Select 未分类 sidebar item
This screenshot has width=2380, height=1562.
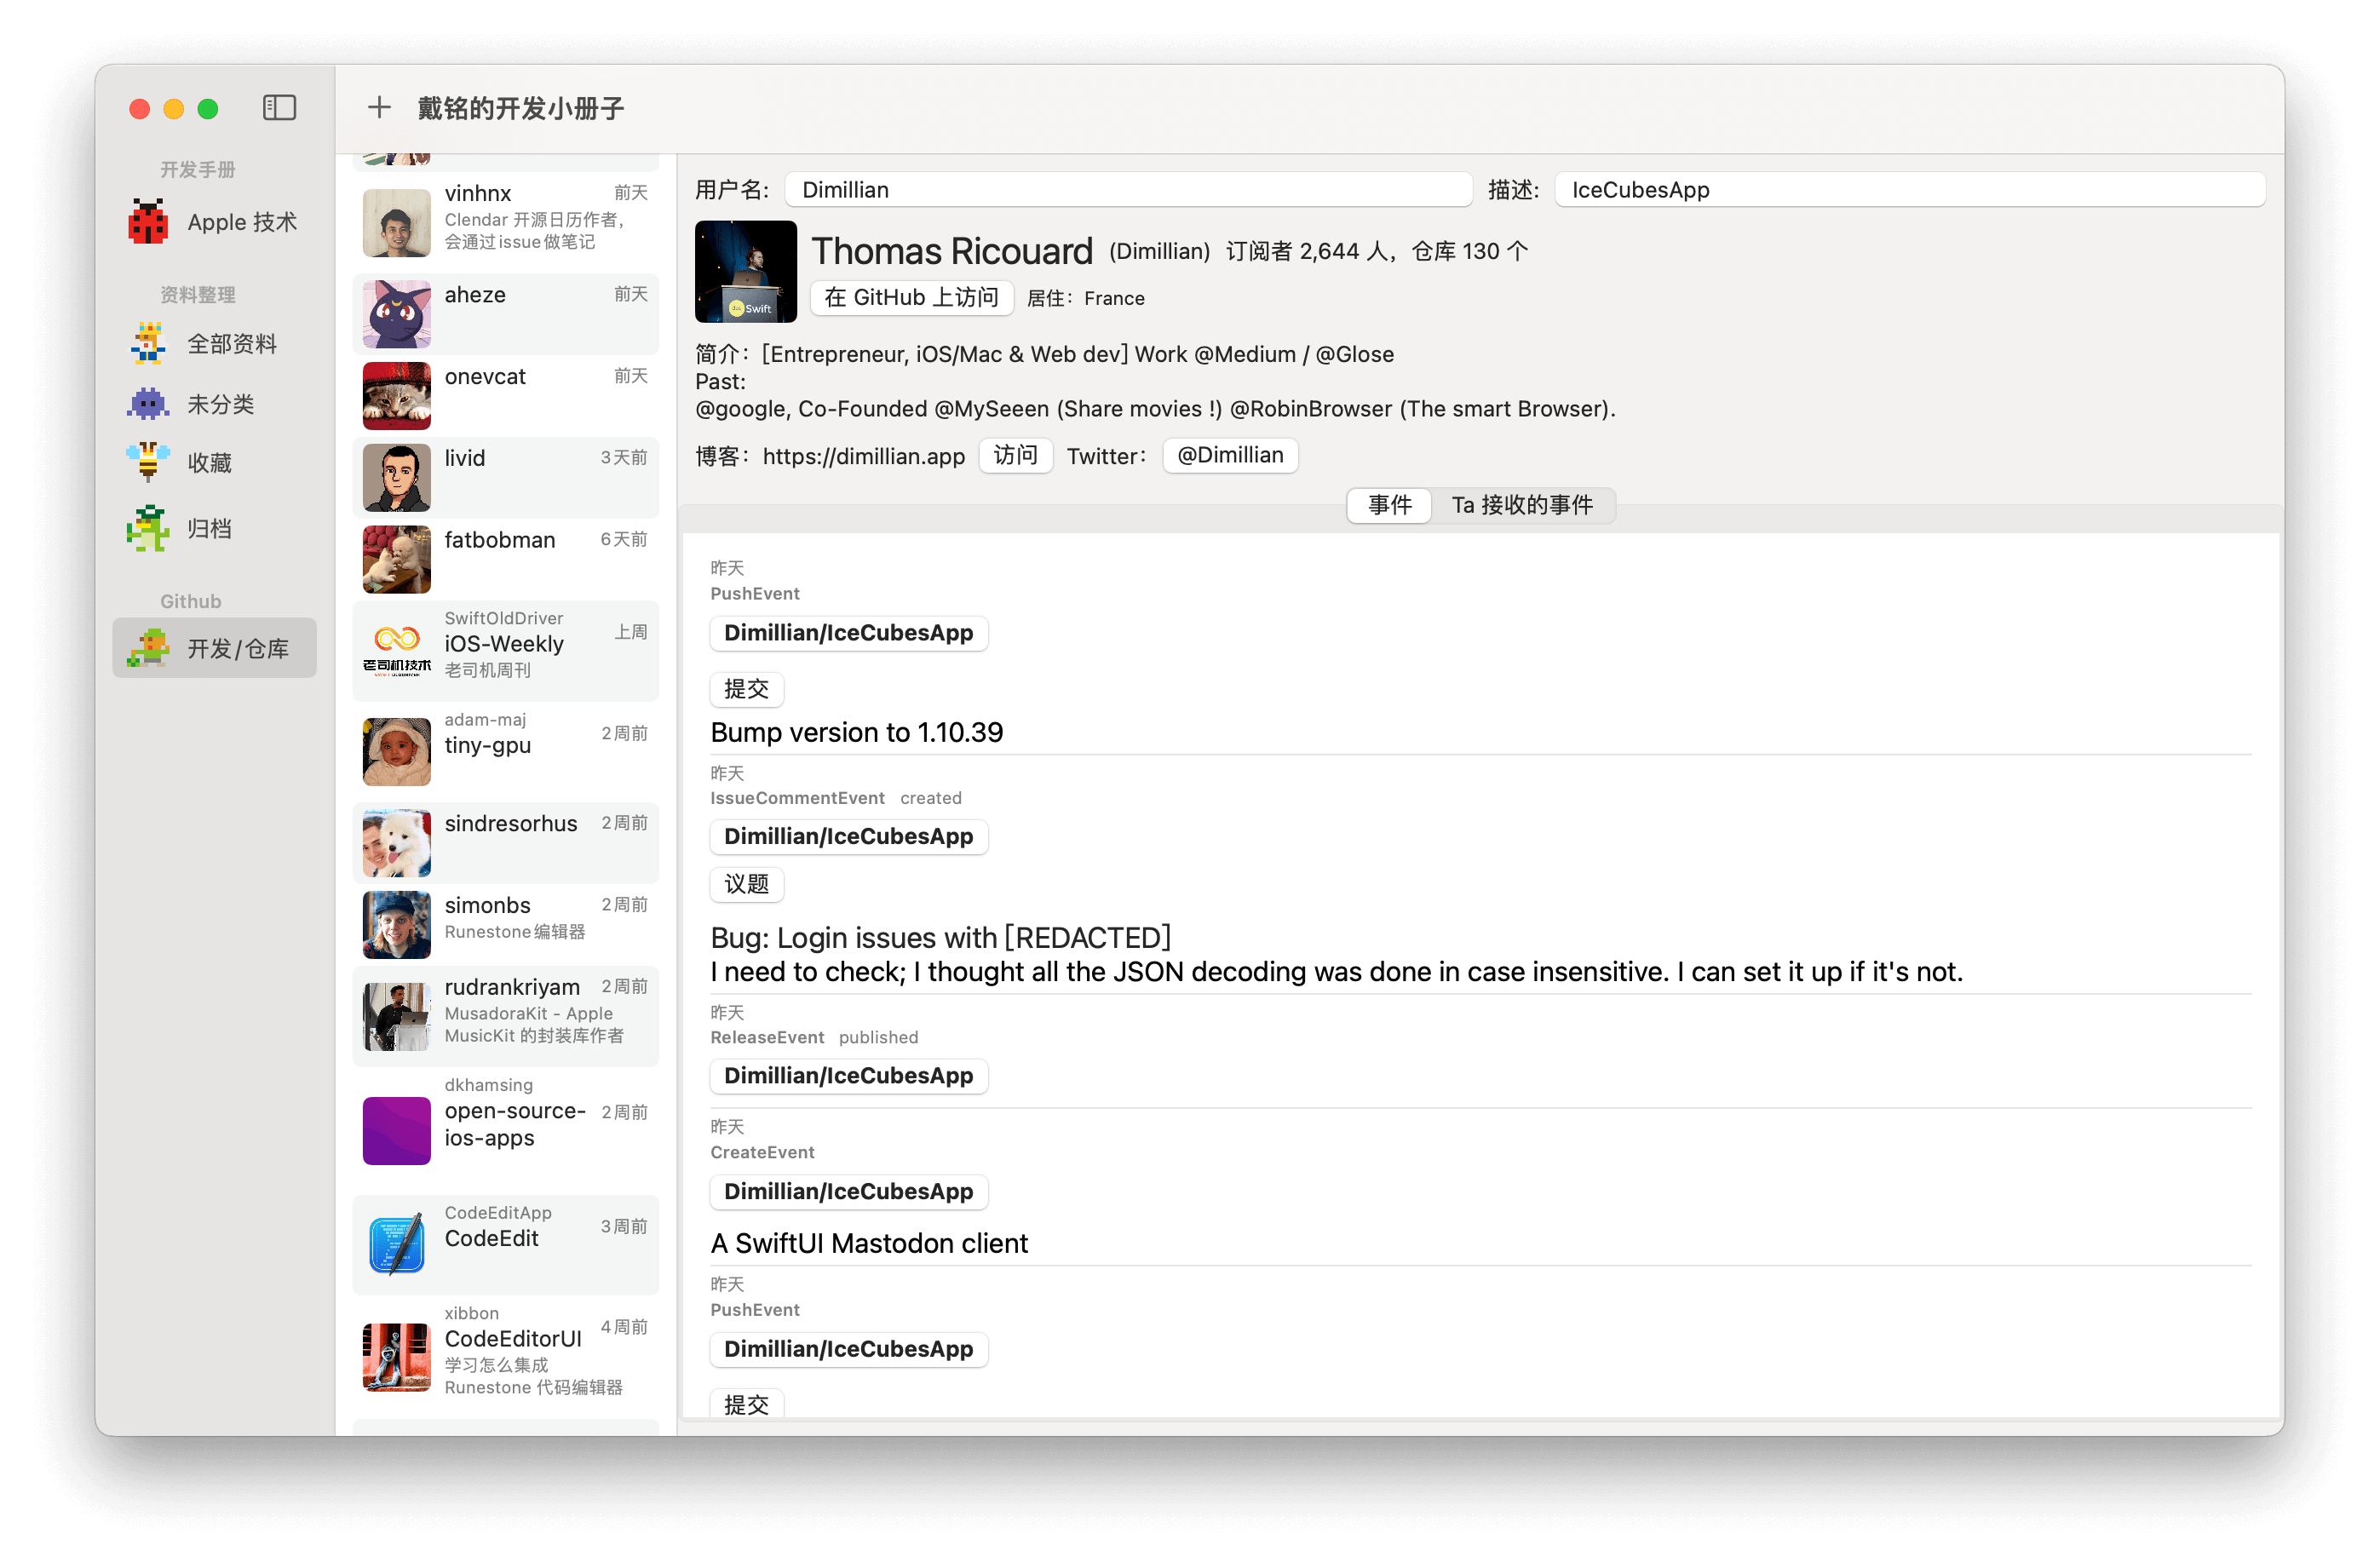point(214,403)
